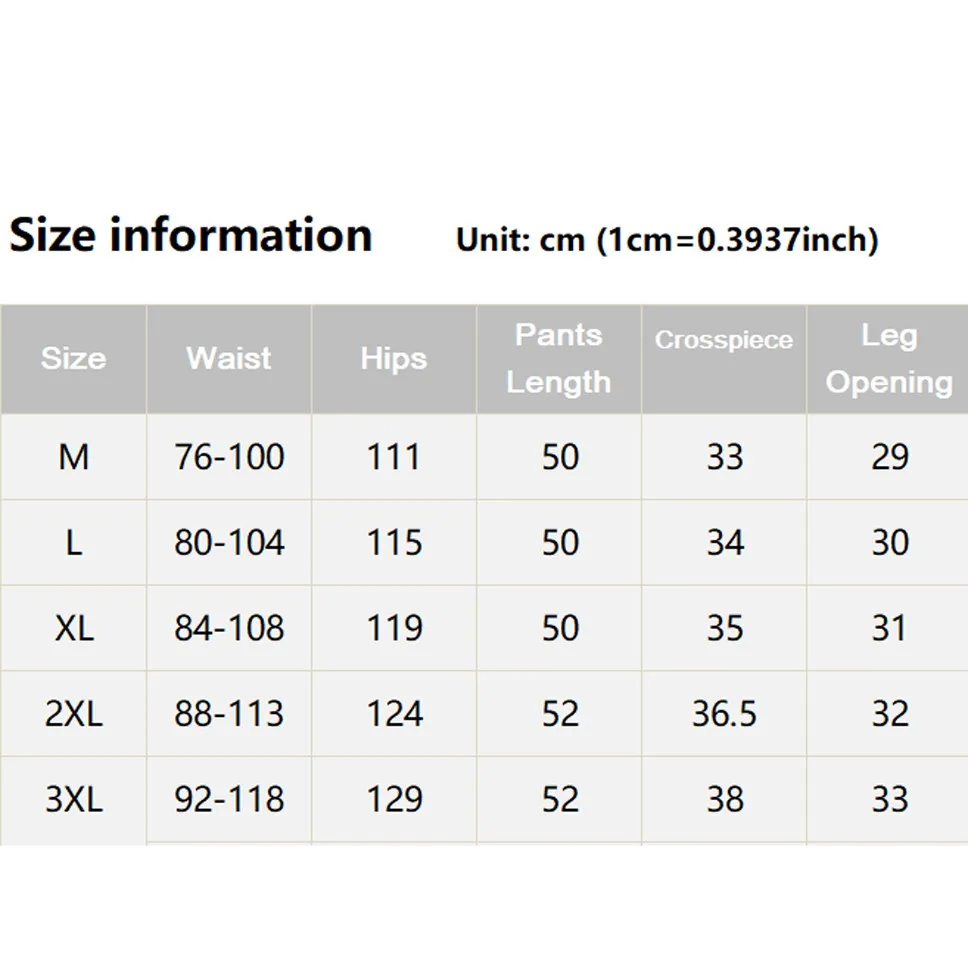
Task: Select the Waist column header
Action: pyautogui.click(x=228, y=358)
